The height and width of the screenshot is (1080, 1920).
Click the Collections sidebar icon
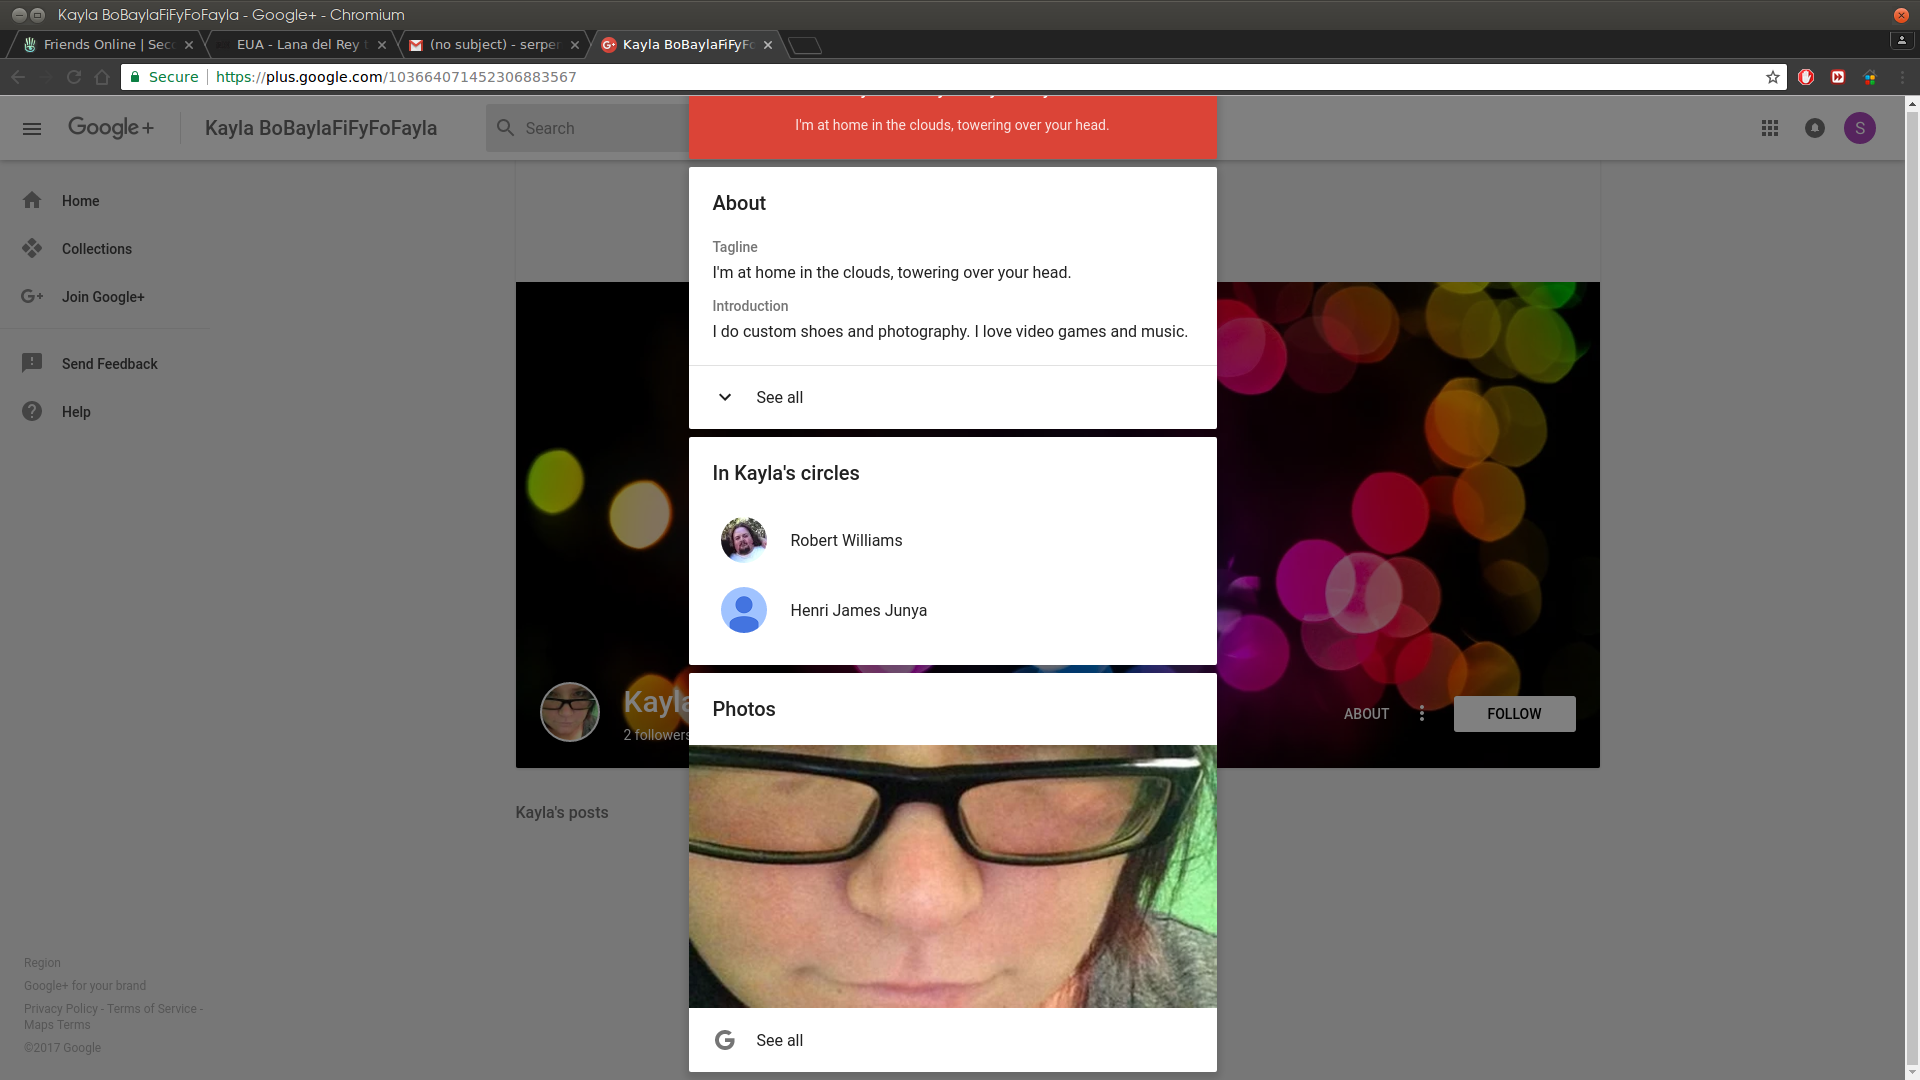pyautogui.click(x=32, y=248)
